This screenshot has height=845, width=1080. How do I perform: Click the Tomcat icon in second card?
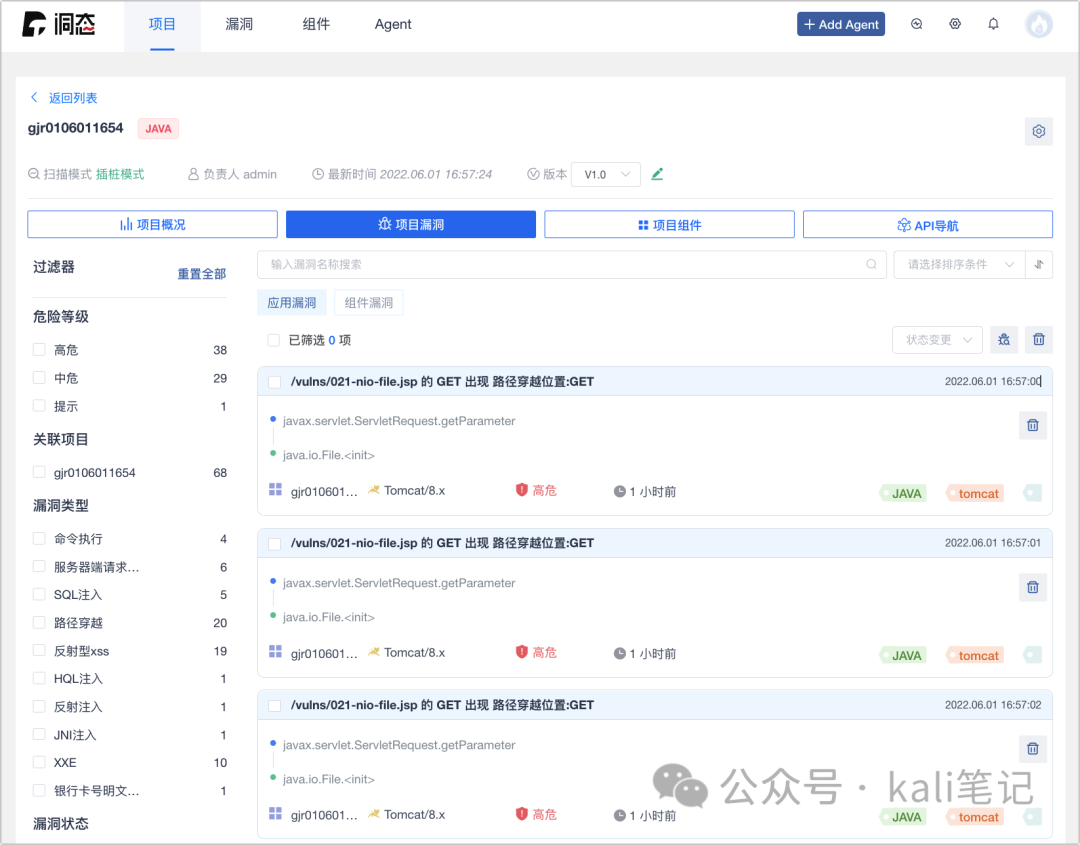[x=374, y=651]
